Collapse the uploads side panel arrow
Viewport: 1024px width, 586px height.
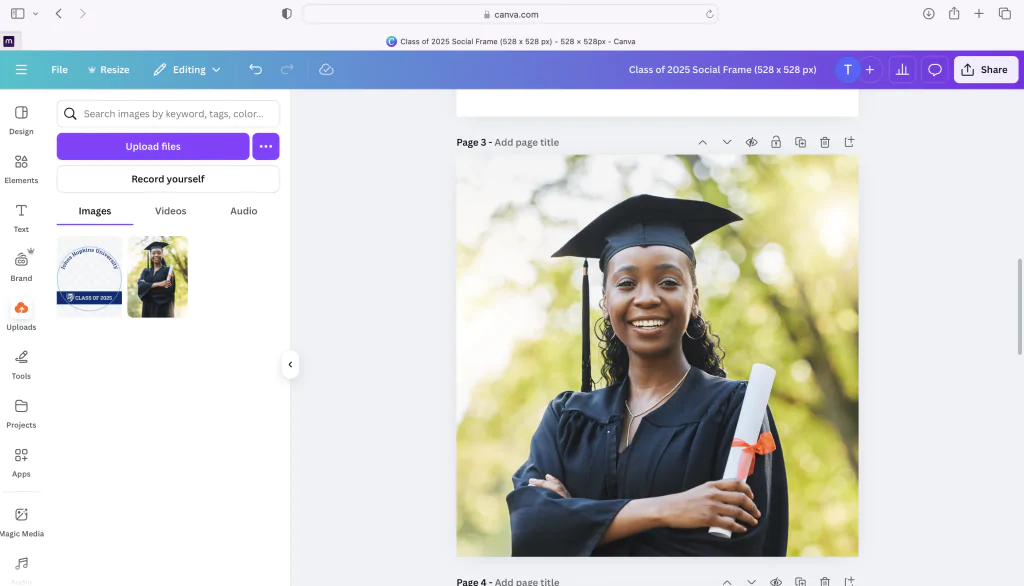click(x=290, y=365)
